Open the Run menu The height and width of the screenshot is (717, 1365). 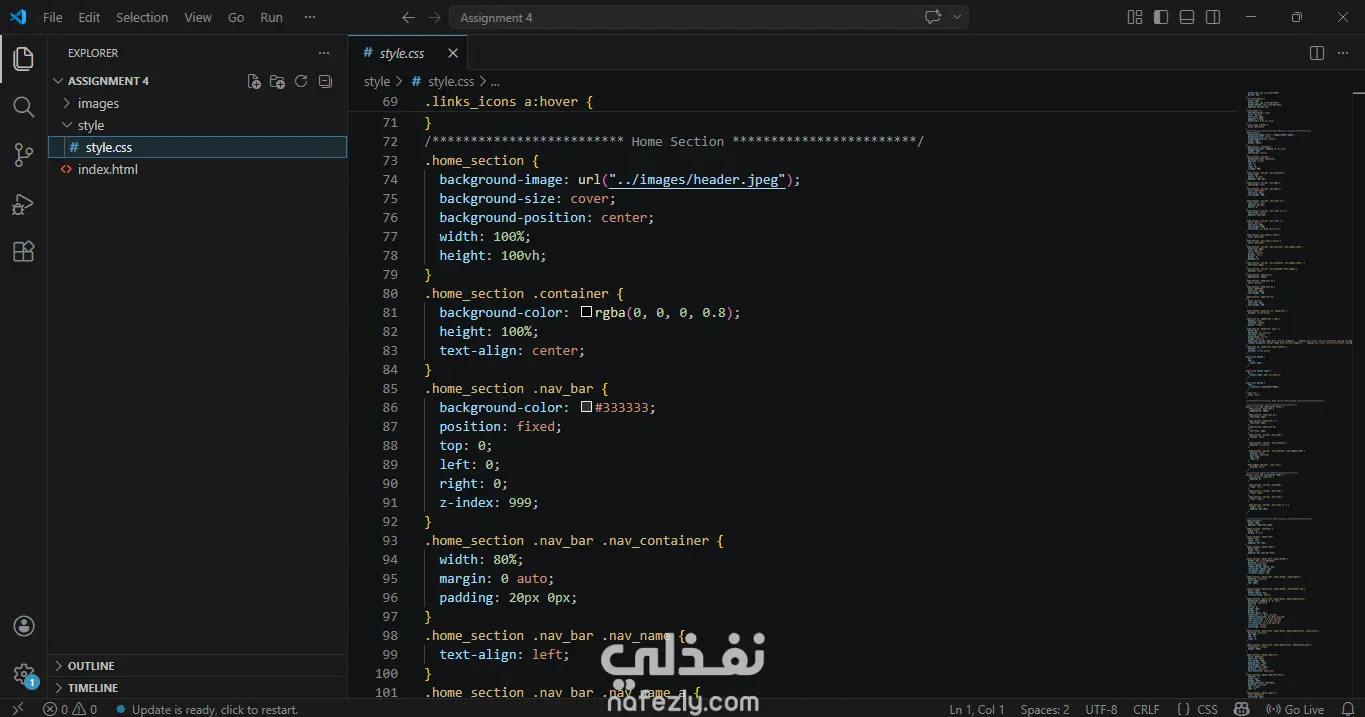point(271,17)
